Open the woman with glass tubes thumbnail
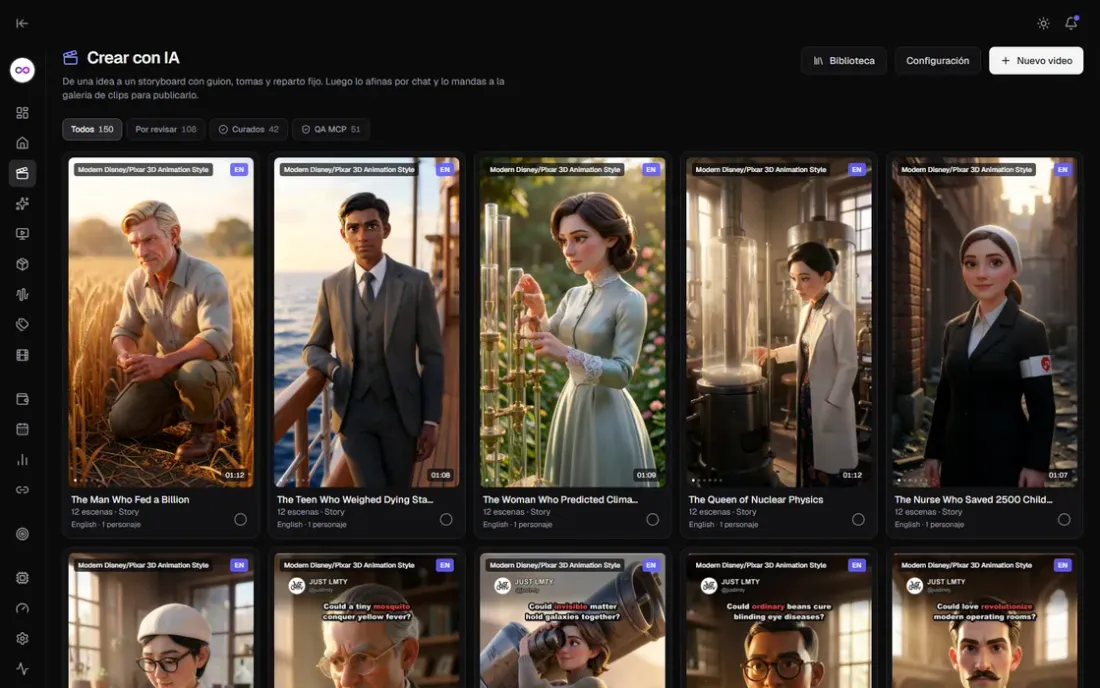 coord(572,322)
